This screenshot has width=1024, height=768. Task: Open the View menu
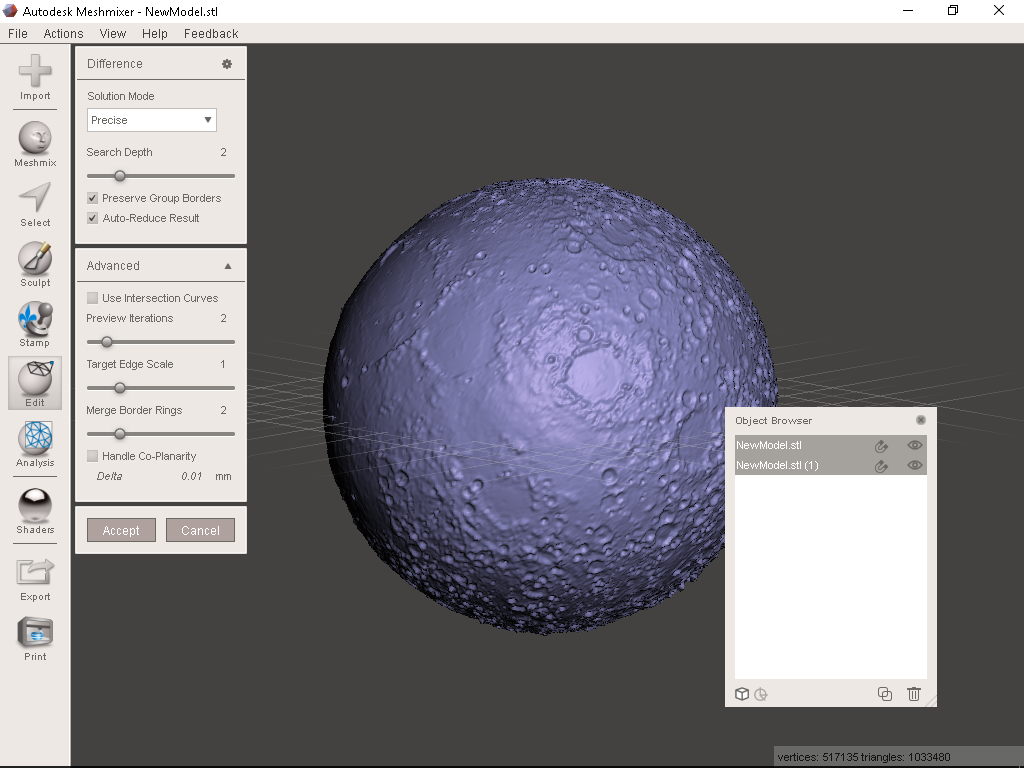112,33
